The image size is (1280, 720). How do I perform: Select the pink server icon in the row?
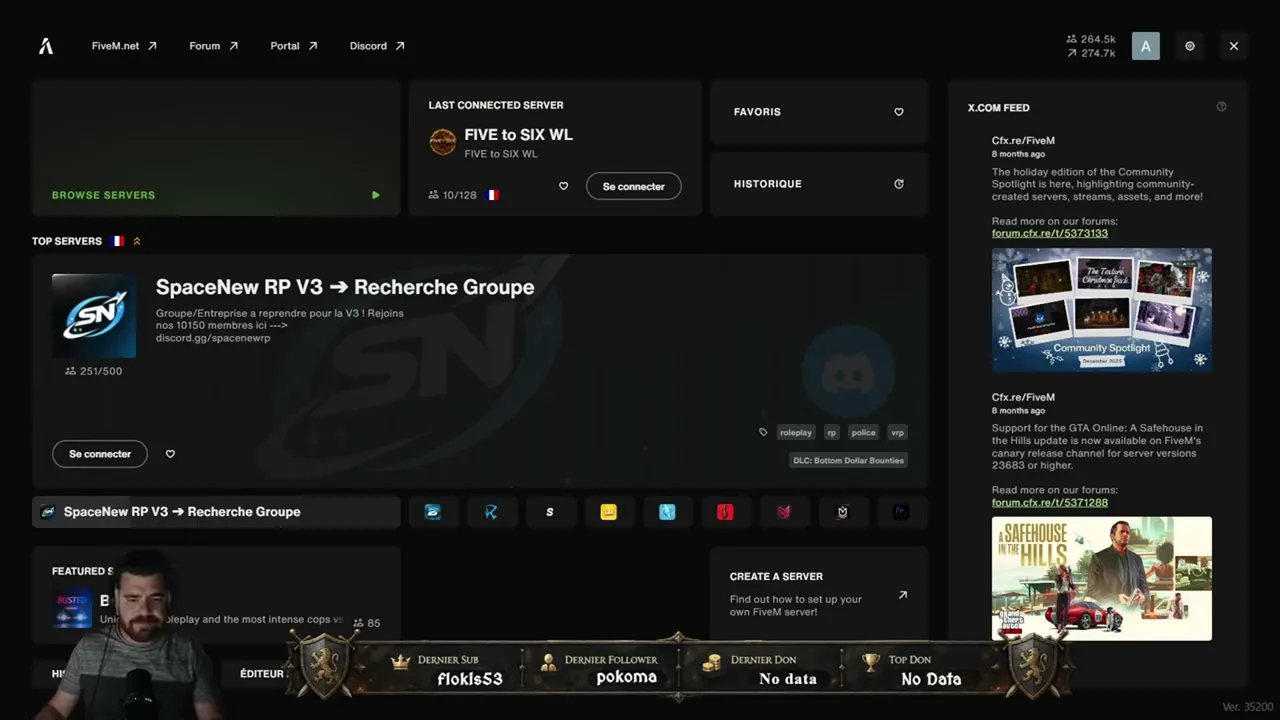click(x=784, y=512)
